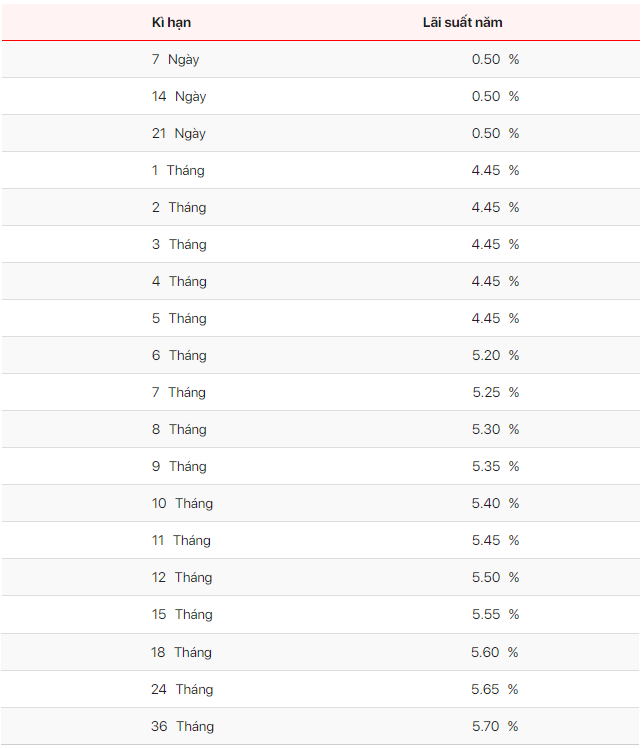The width and height of the screenshot is (644, 748).
Task: Select the 15 Tháng term label
Action: pos(182,614)
